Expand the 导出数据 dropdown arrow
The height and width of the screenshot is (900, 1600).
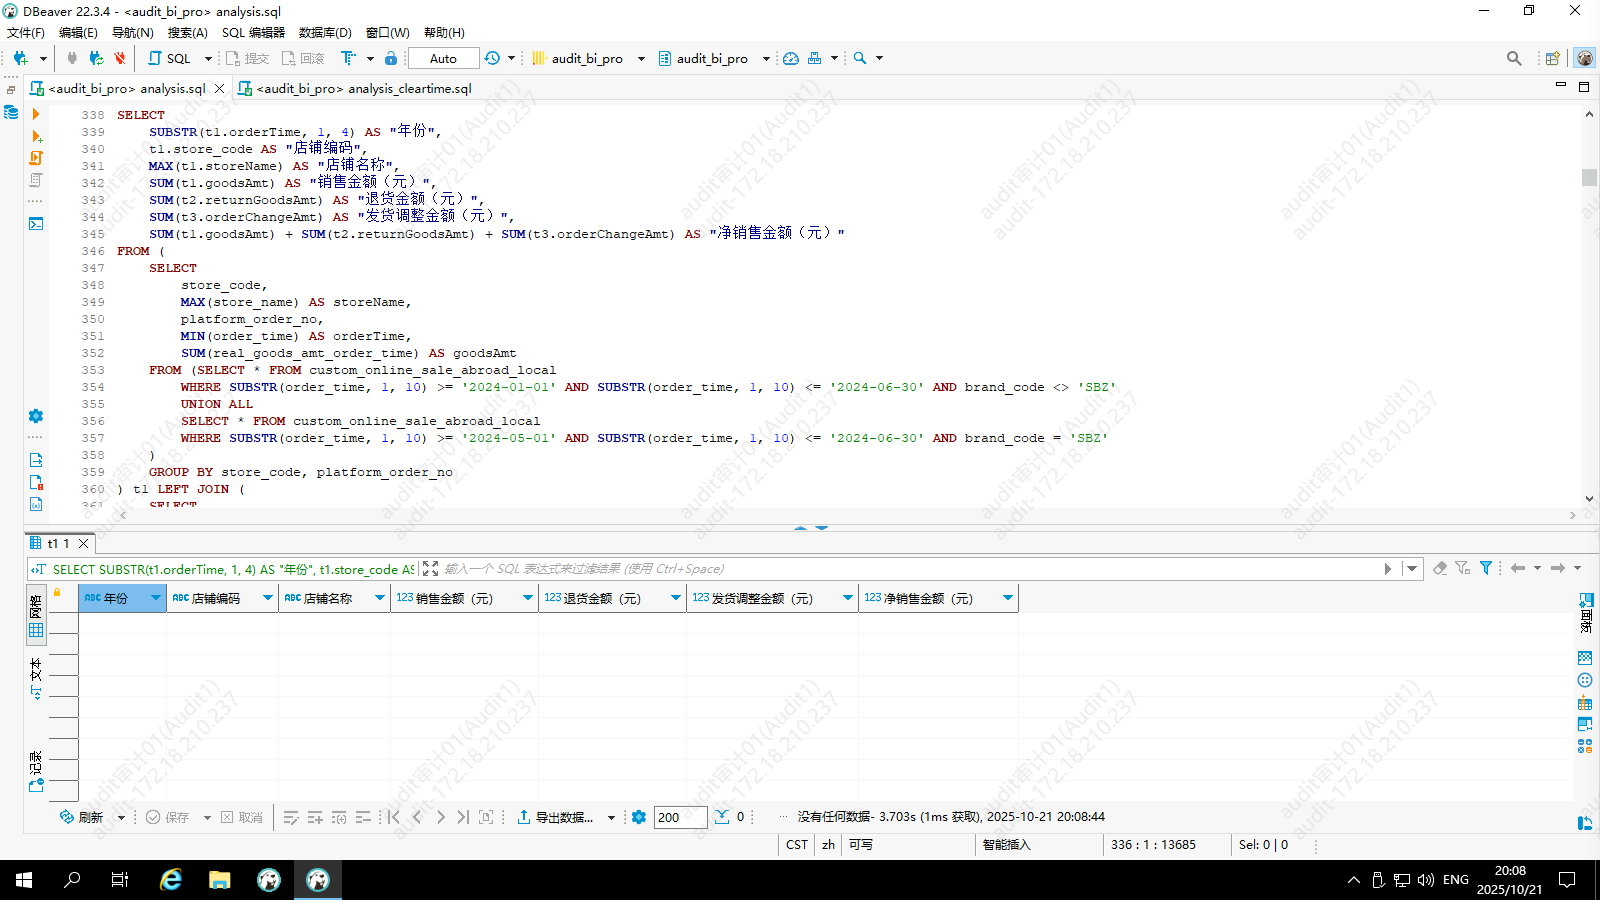pos(611,817)
